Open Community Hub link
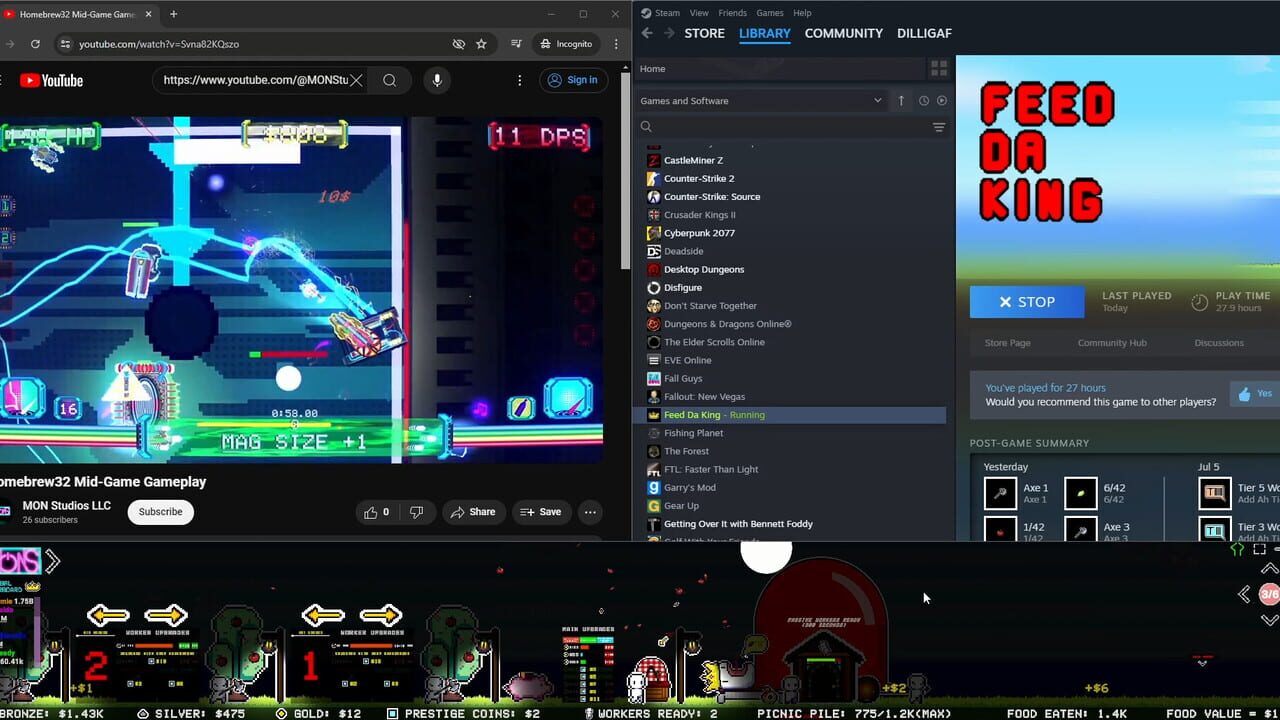This screenshot has width=1280, height=720. click(1112, 343)
